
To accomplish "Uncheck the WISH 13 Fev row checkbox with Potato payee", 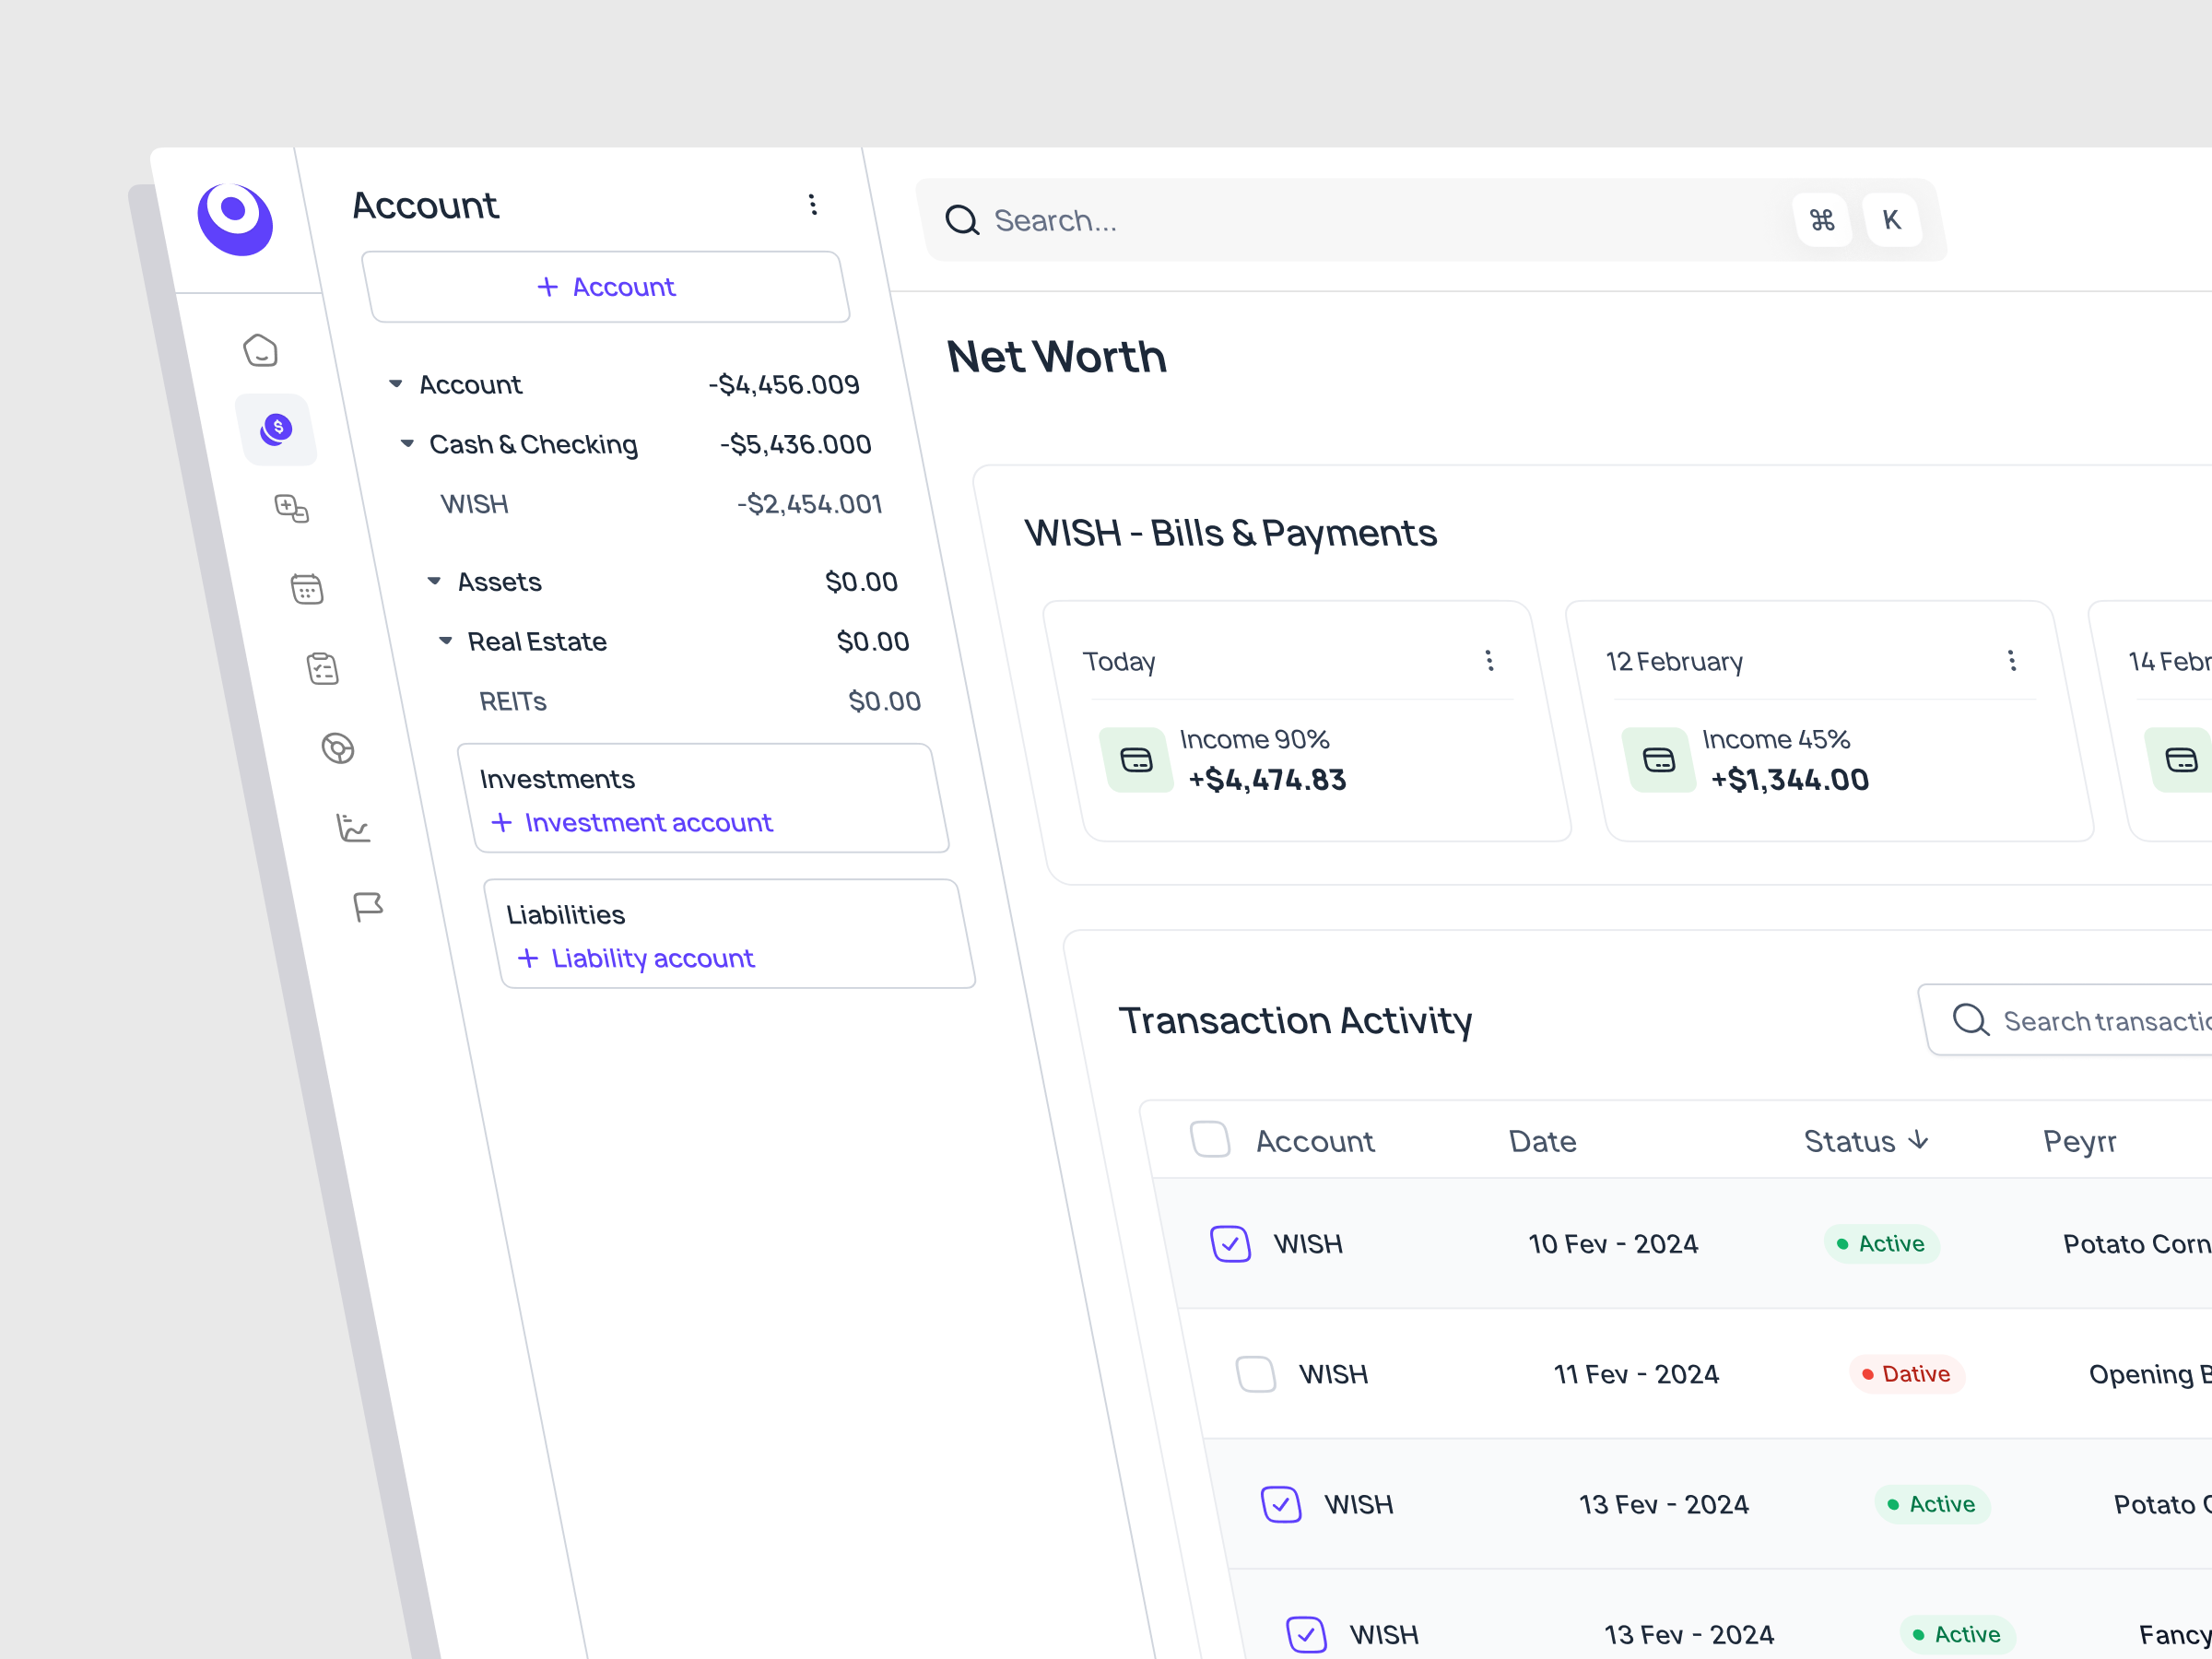I will pos(1281,1504).
